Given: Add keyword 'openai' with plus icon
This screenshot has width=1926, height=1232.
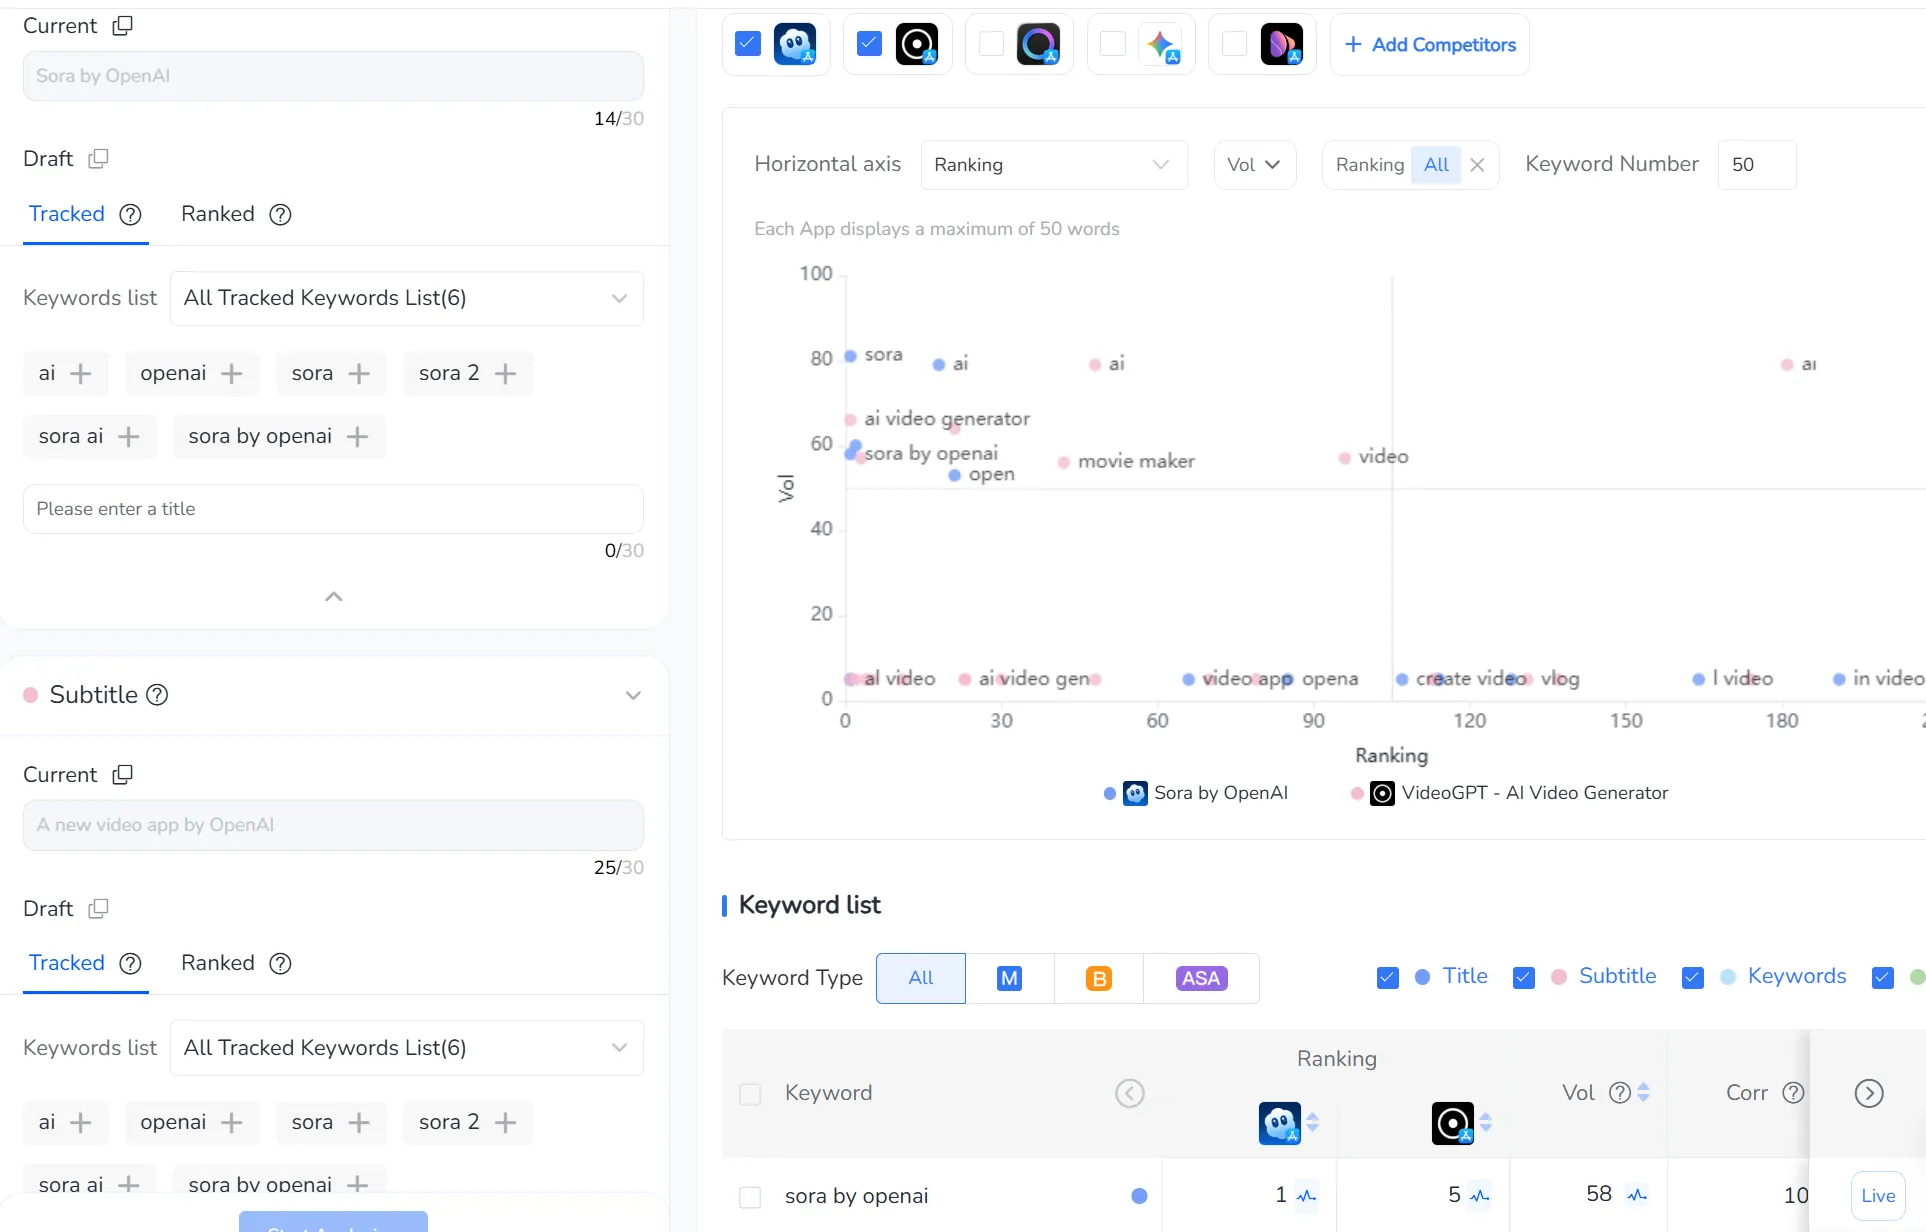Looking at the screenshot, I should point(232,374).
